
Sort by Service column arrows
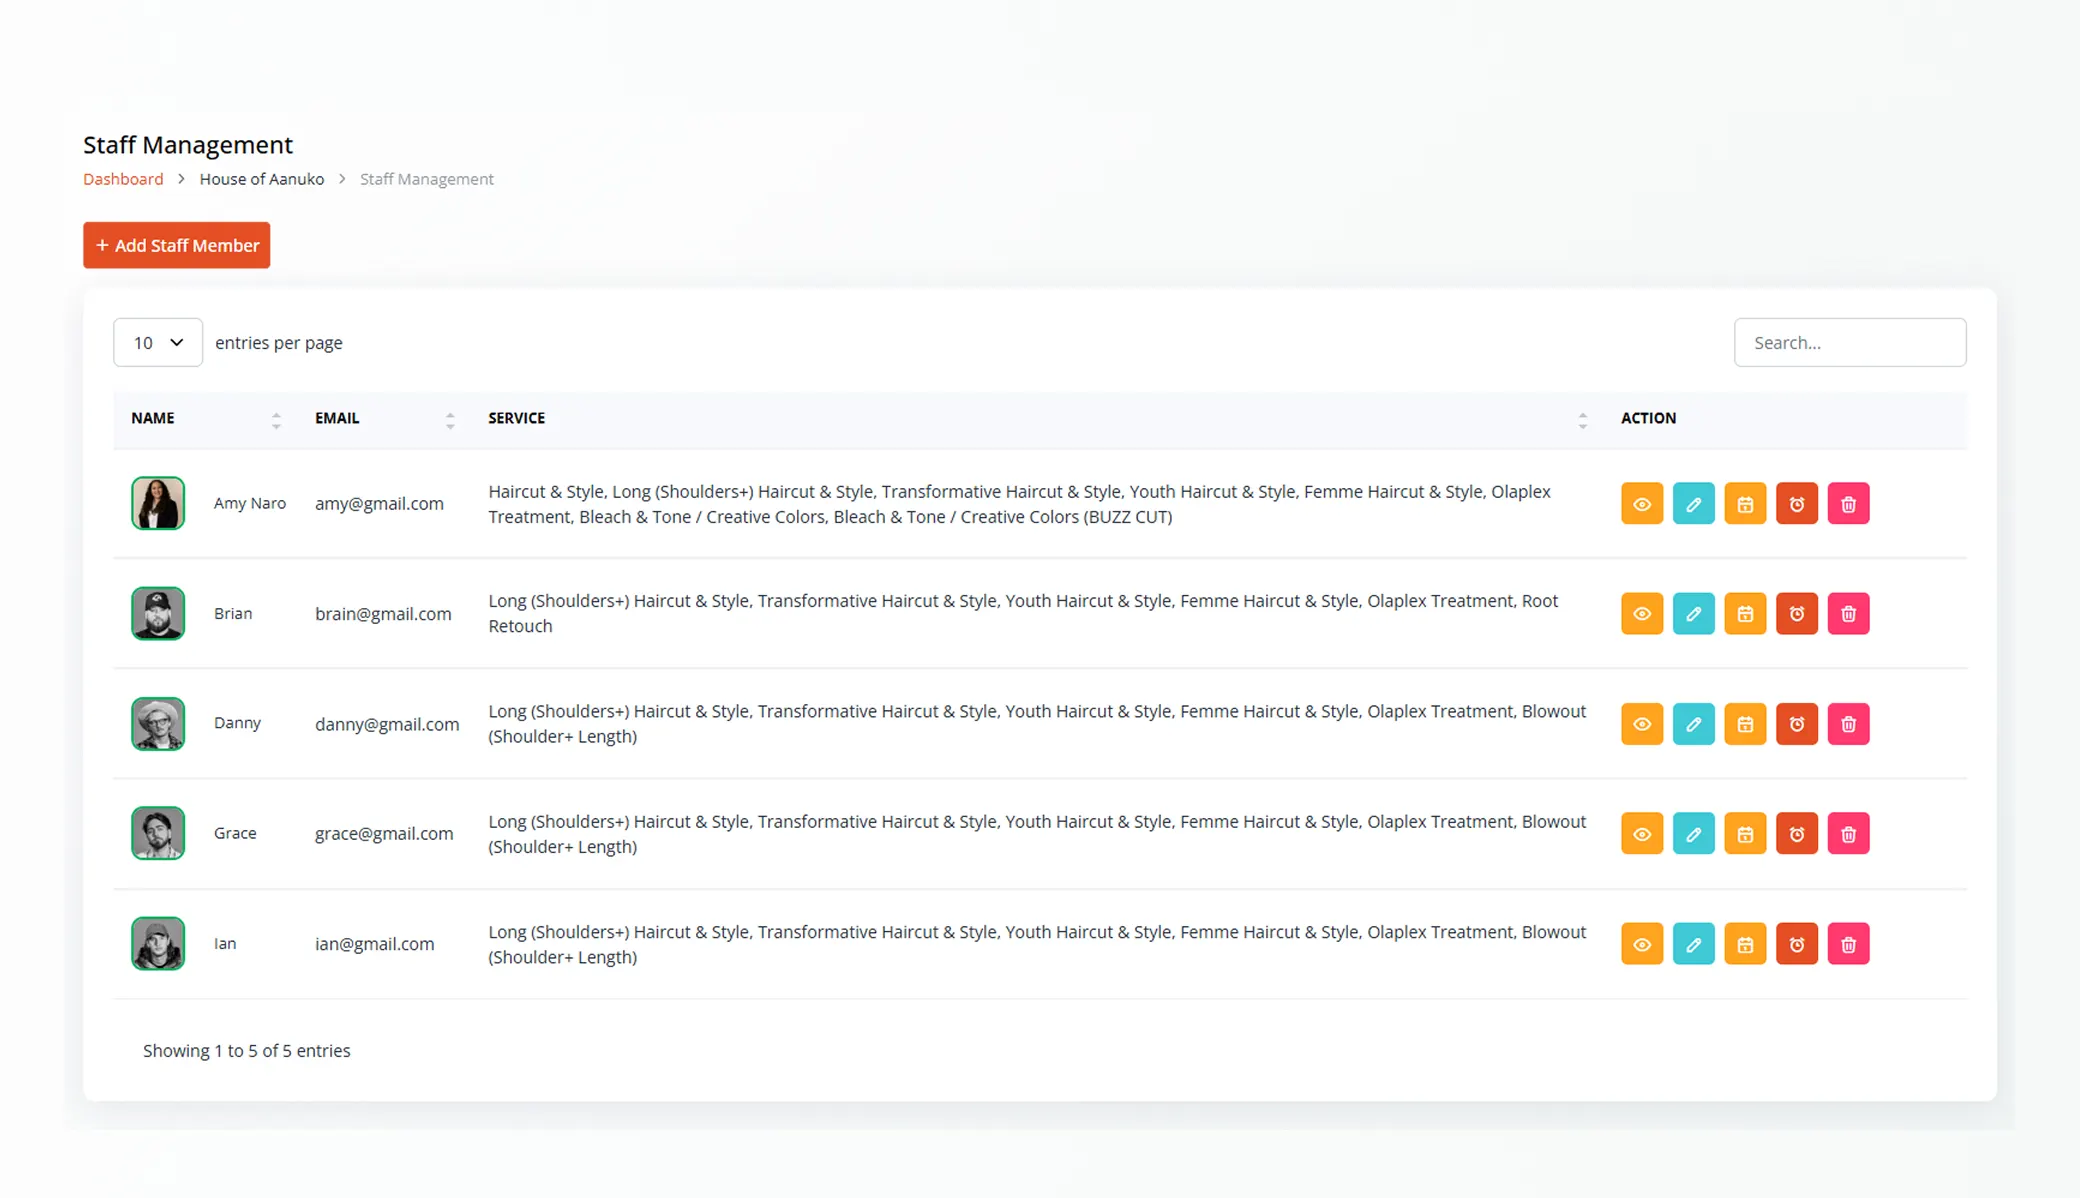click(x=1582, y=420)
